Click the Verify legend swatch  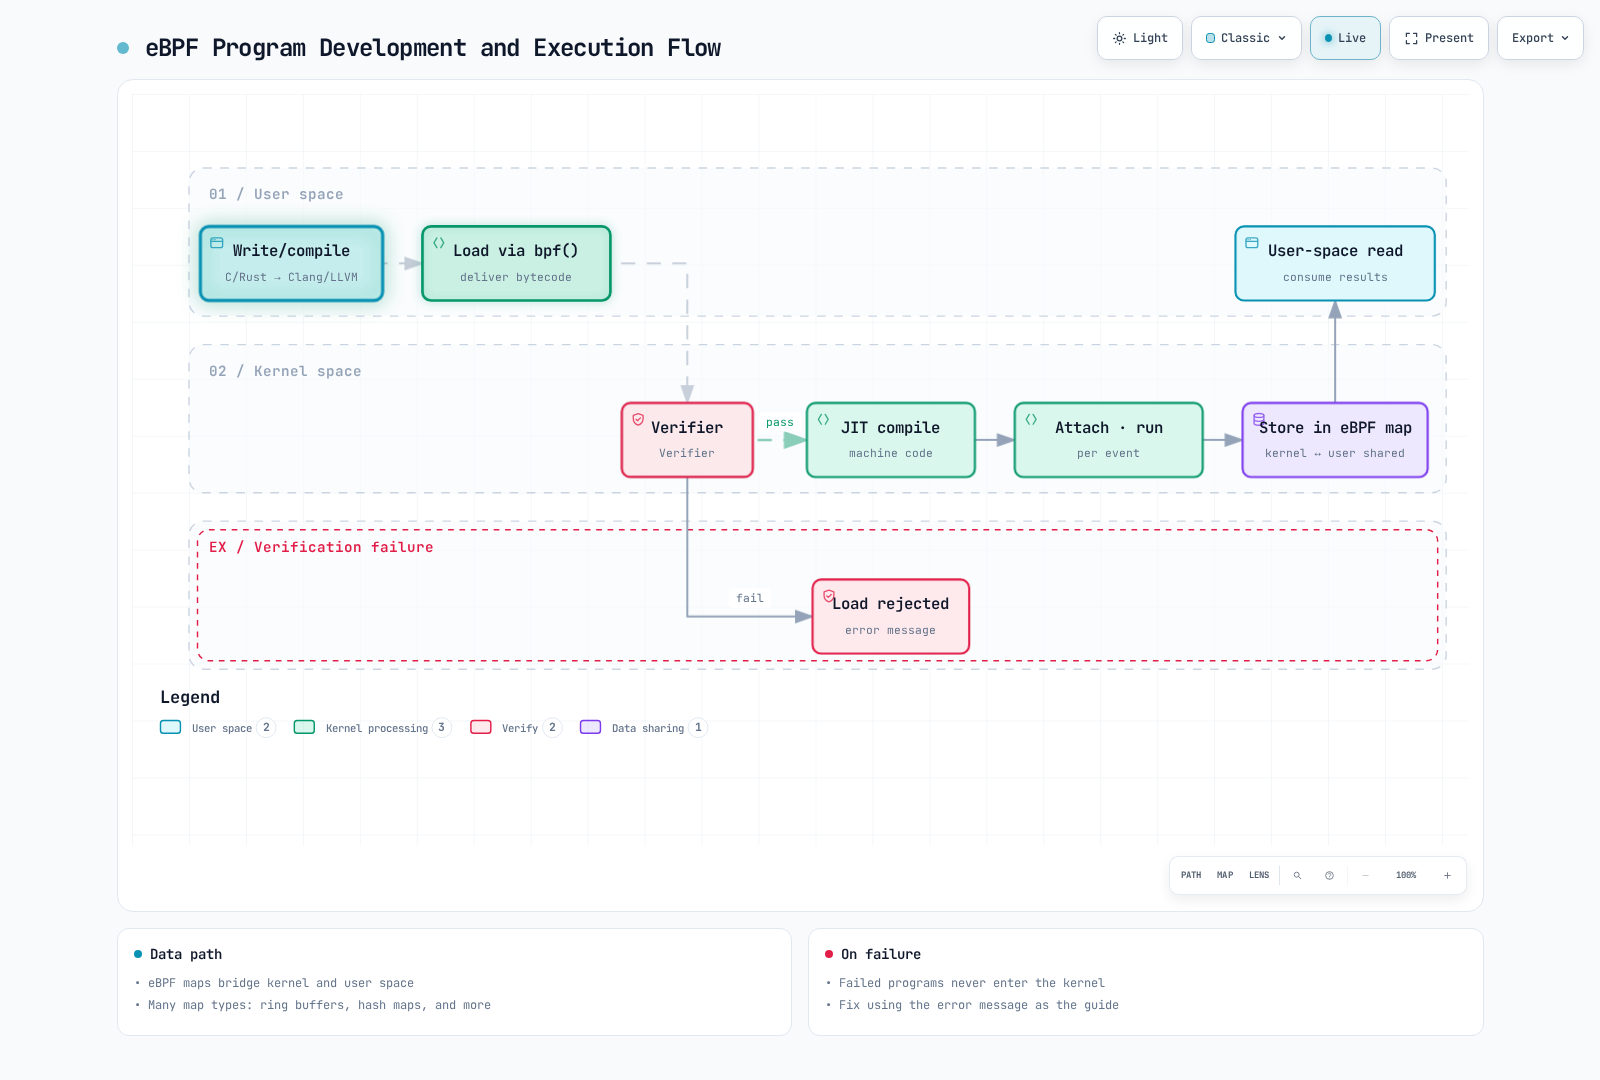point(481,727)
